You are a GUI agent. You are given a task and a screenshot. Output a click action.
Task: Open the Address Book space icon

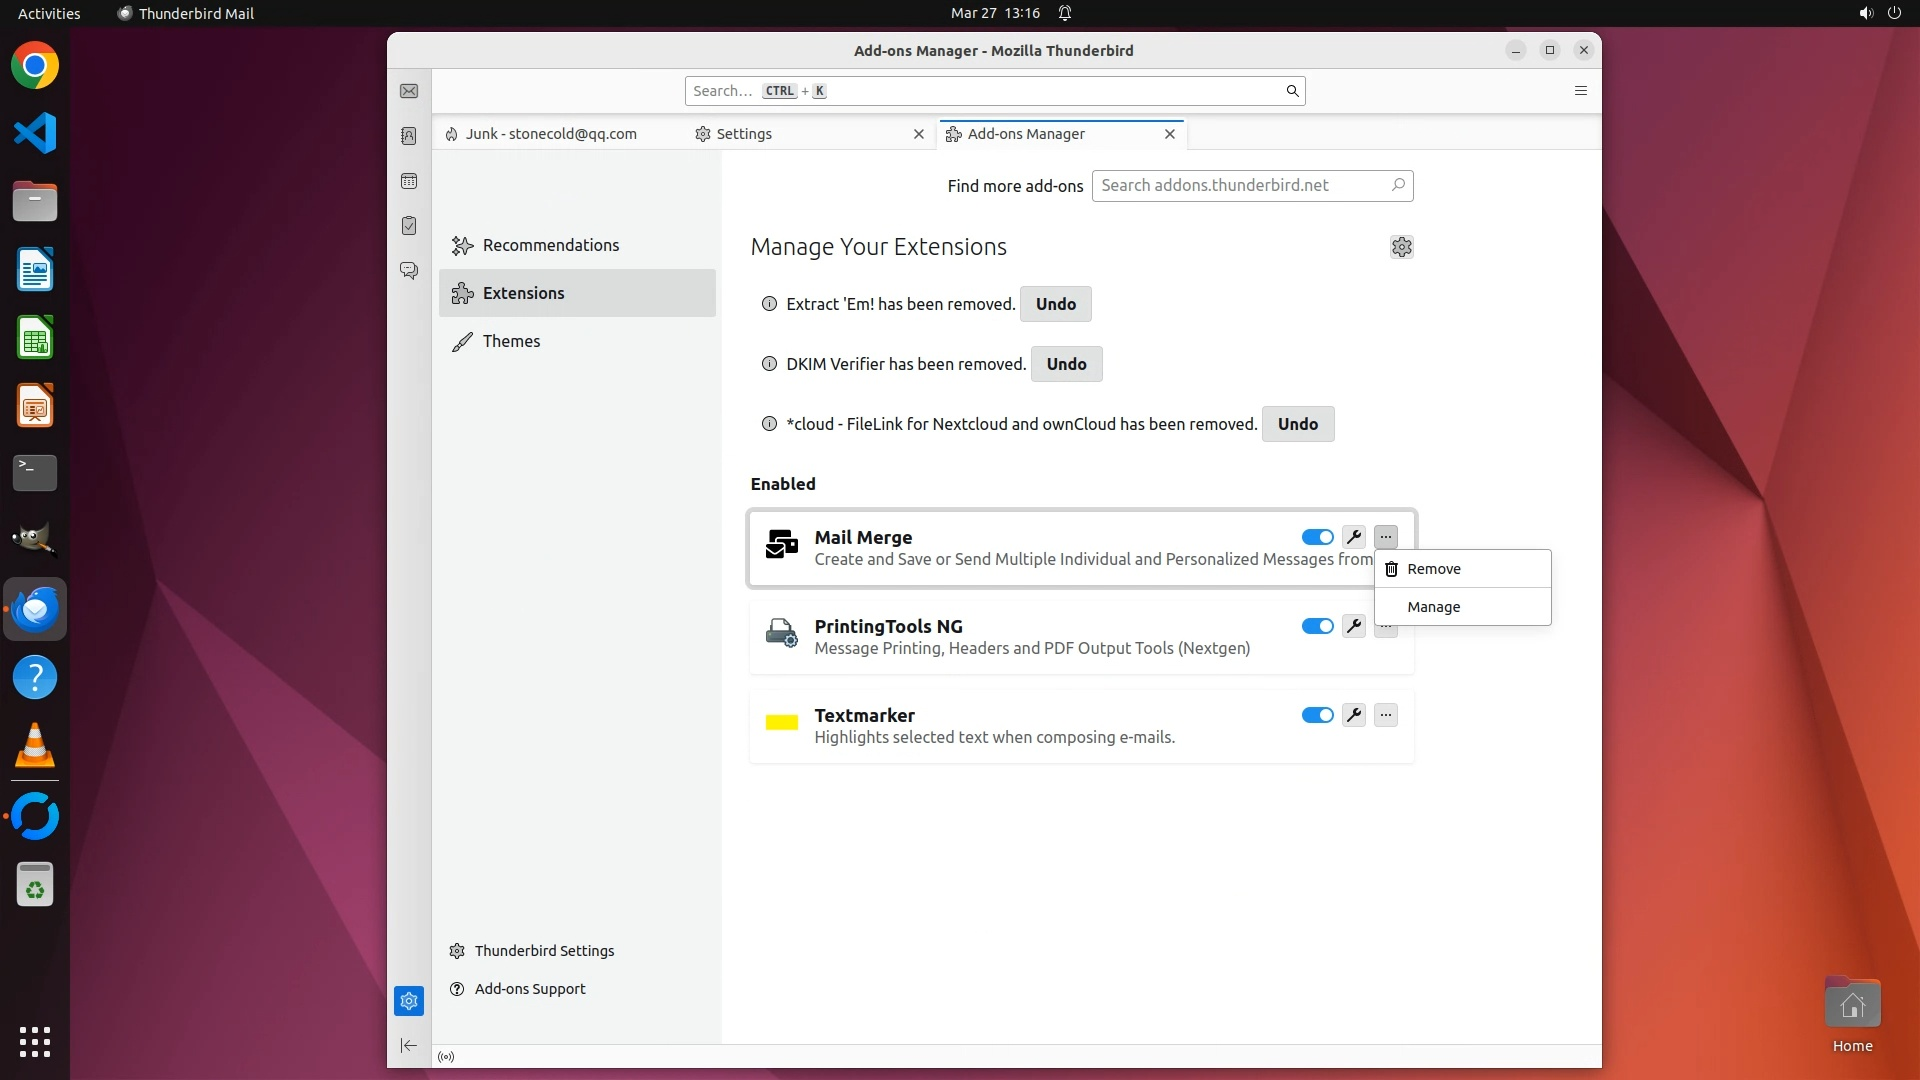[x=409, y=136]
